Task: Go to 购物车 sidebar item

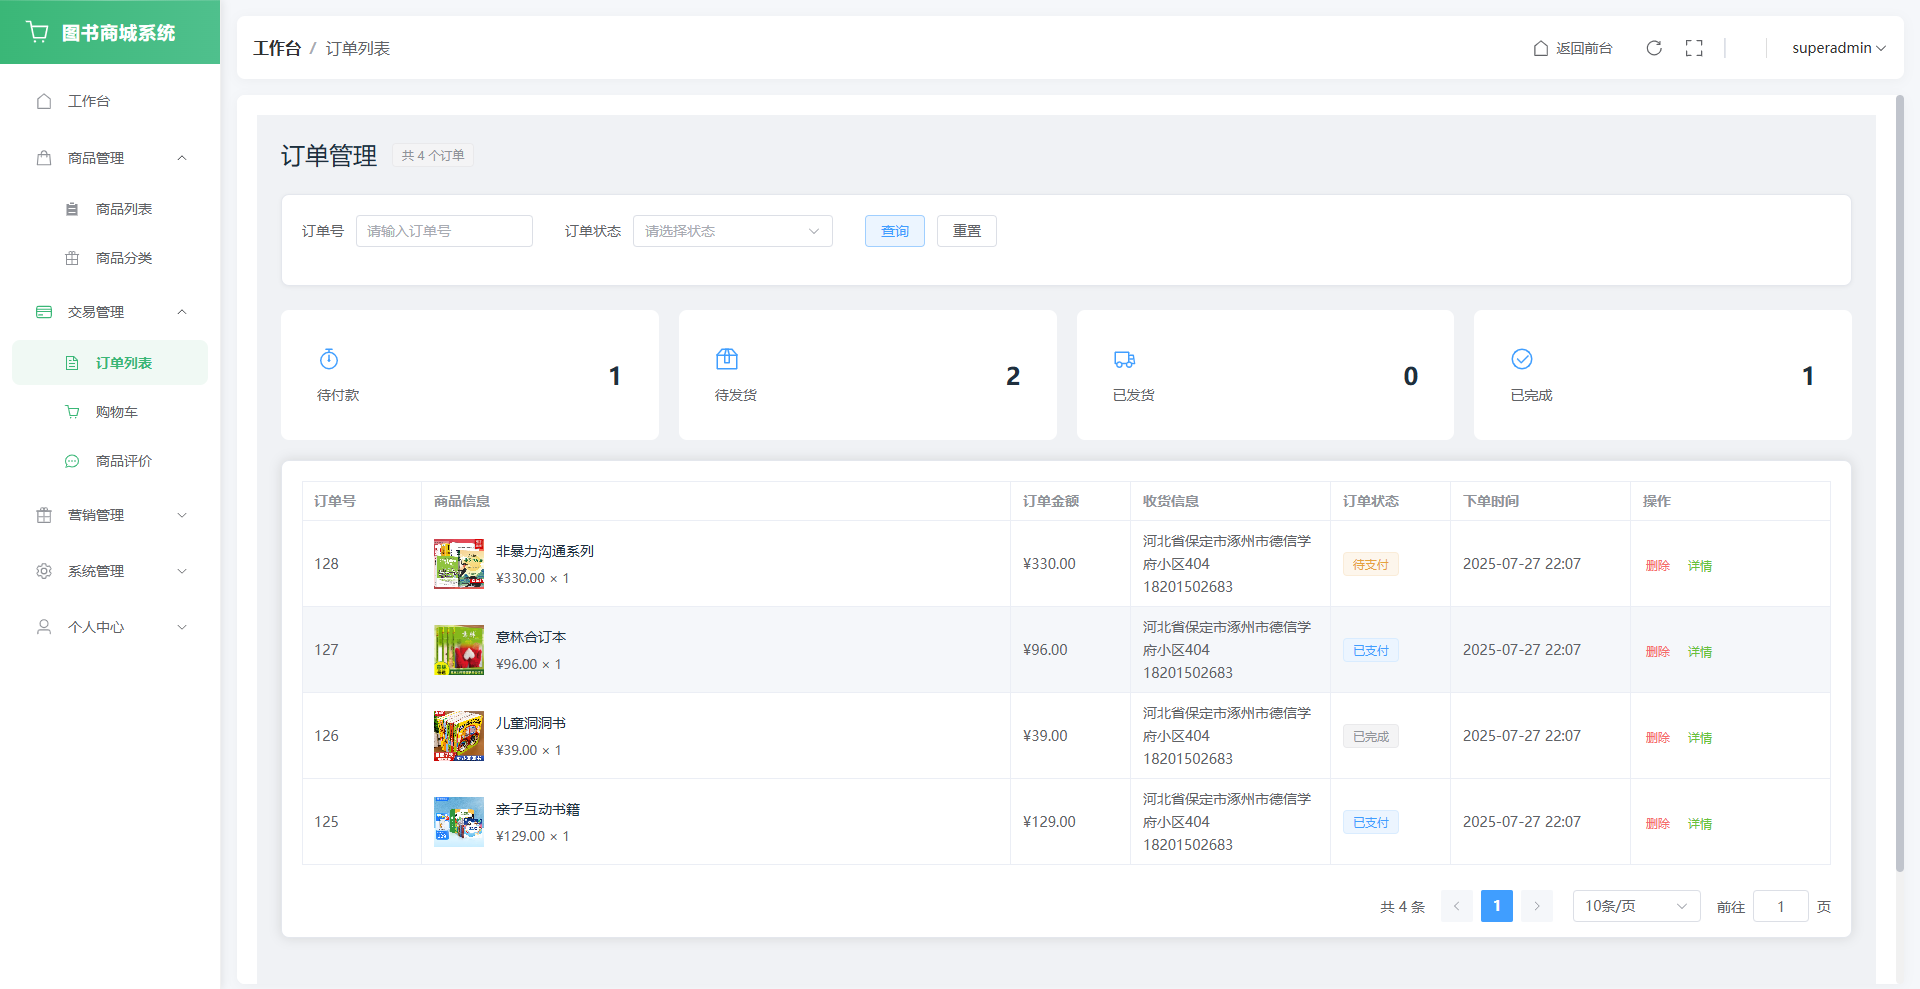Action: pos(116,412)
